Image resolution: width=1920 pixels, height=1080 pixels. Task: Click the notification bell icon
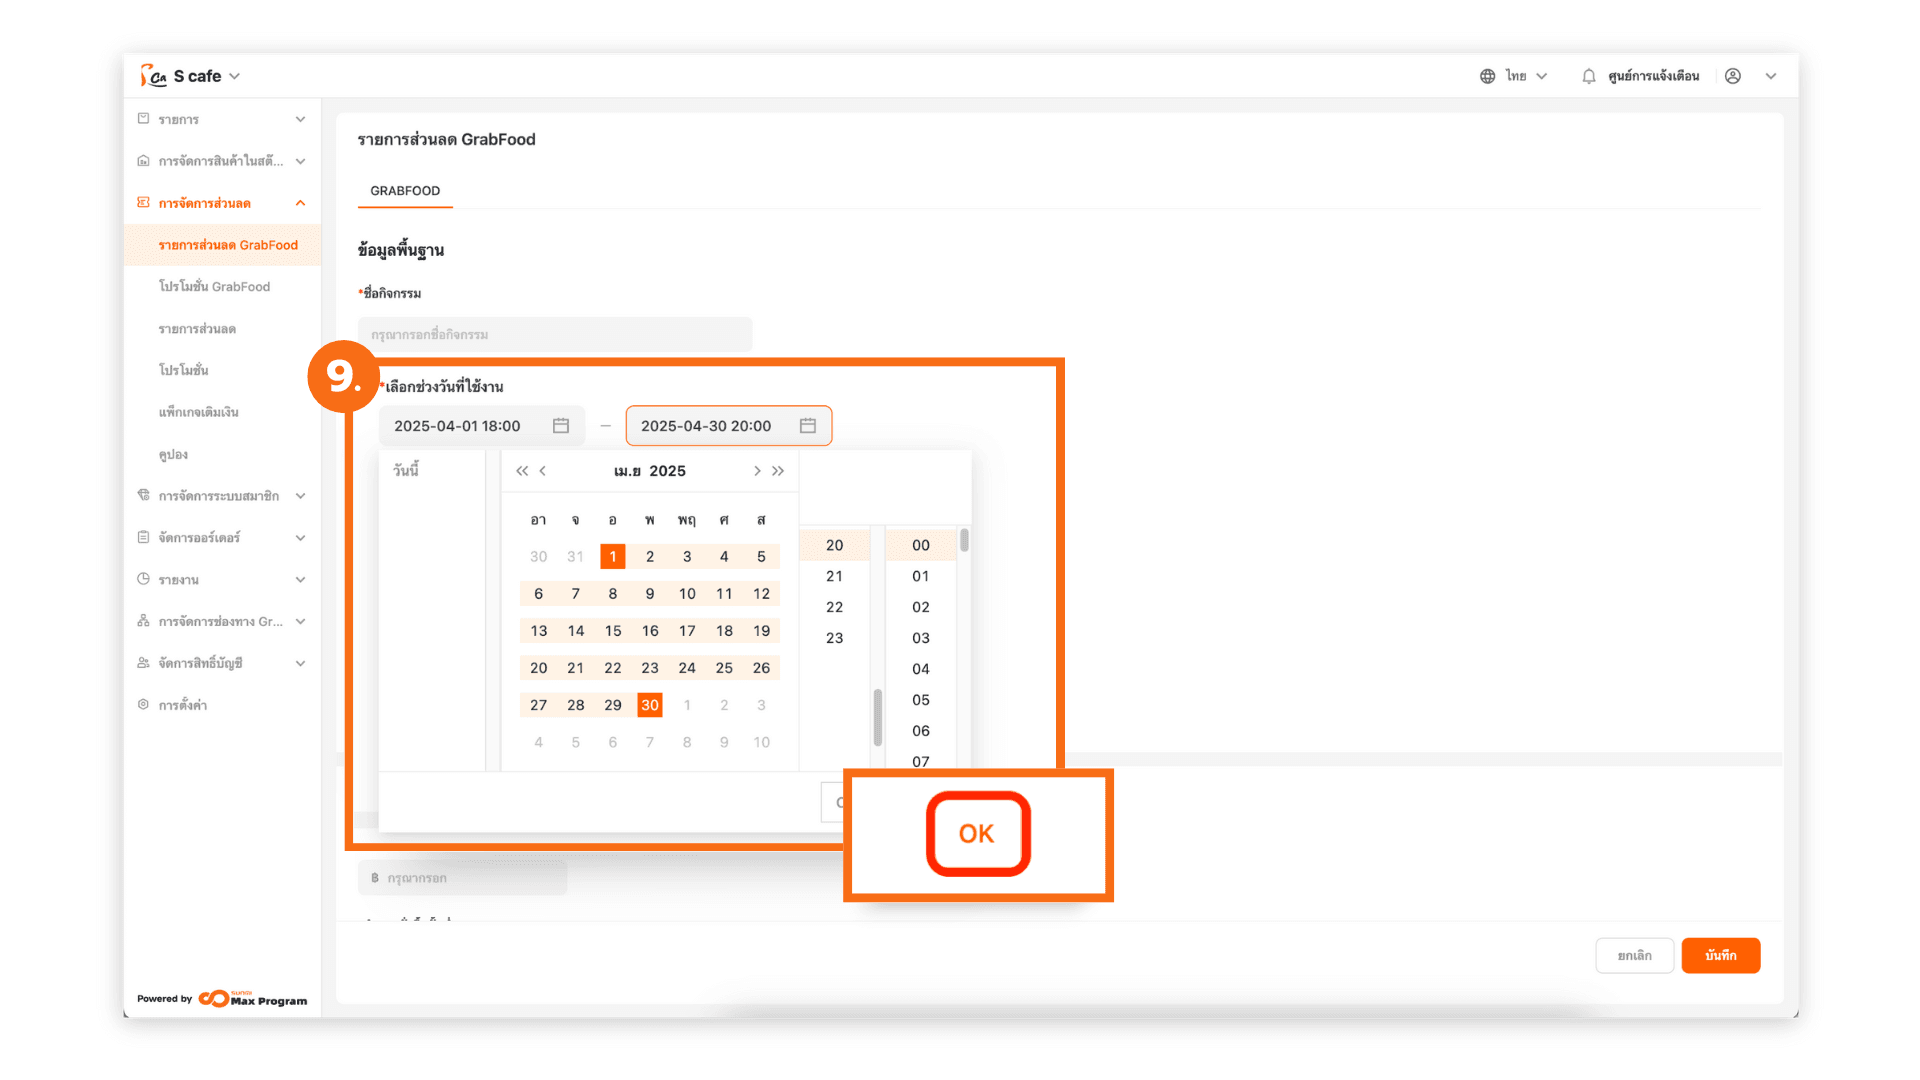[x=1588, y=76]
